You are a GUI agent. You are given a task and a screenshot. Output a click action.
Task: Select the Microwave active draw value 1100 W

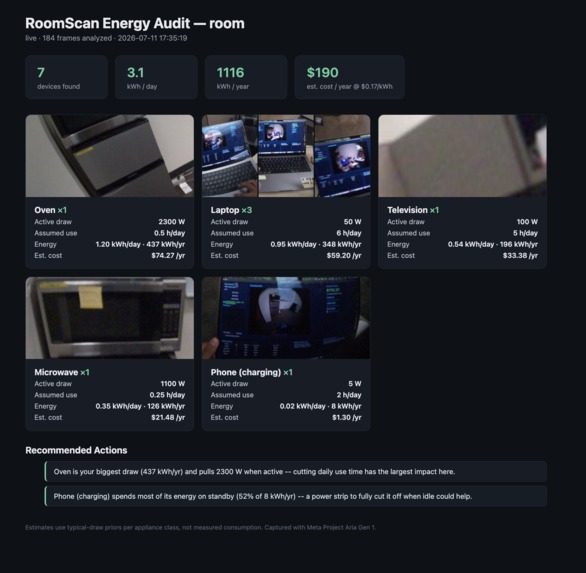173,384
